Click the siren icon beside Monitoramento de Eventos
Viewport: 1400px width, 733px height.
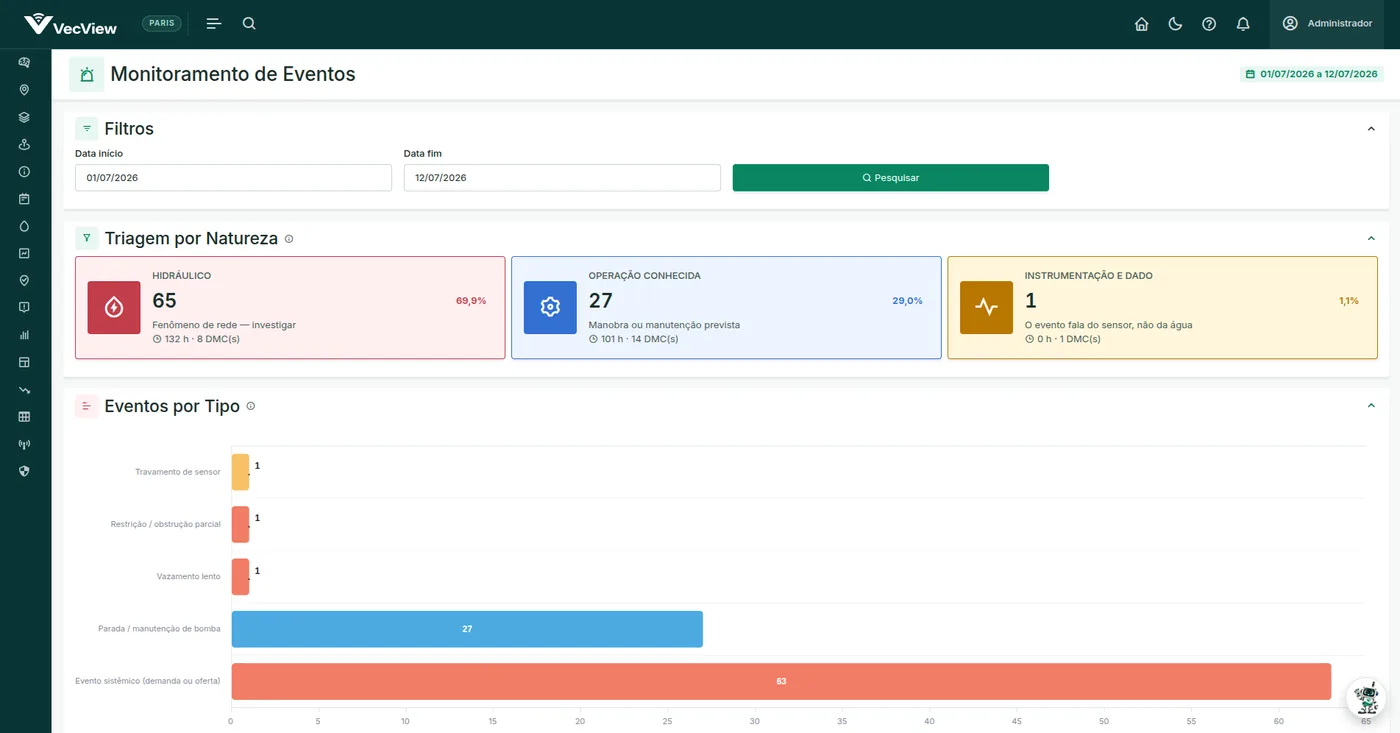[87, 74]
